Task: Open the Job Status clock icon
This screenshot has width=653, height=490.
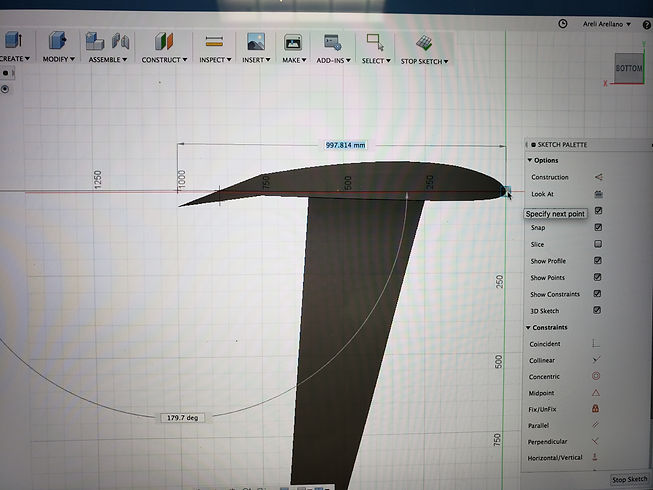Action: 563,24
